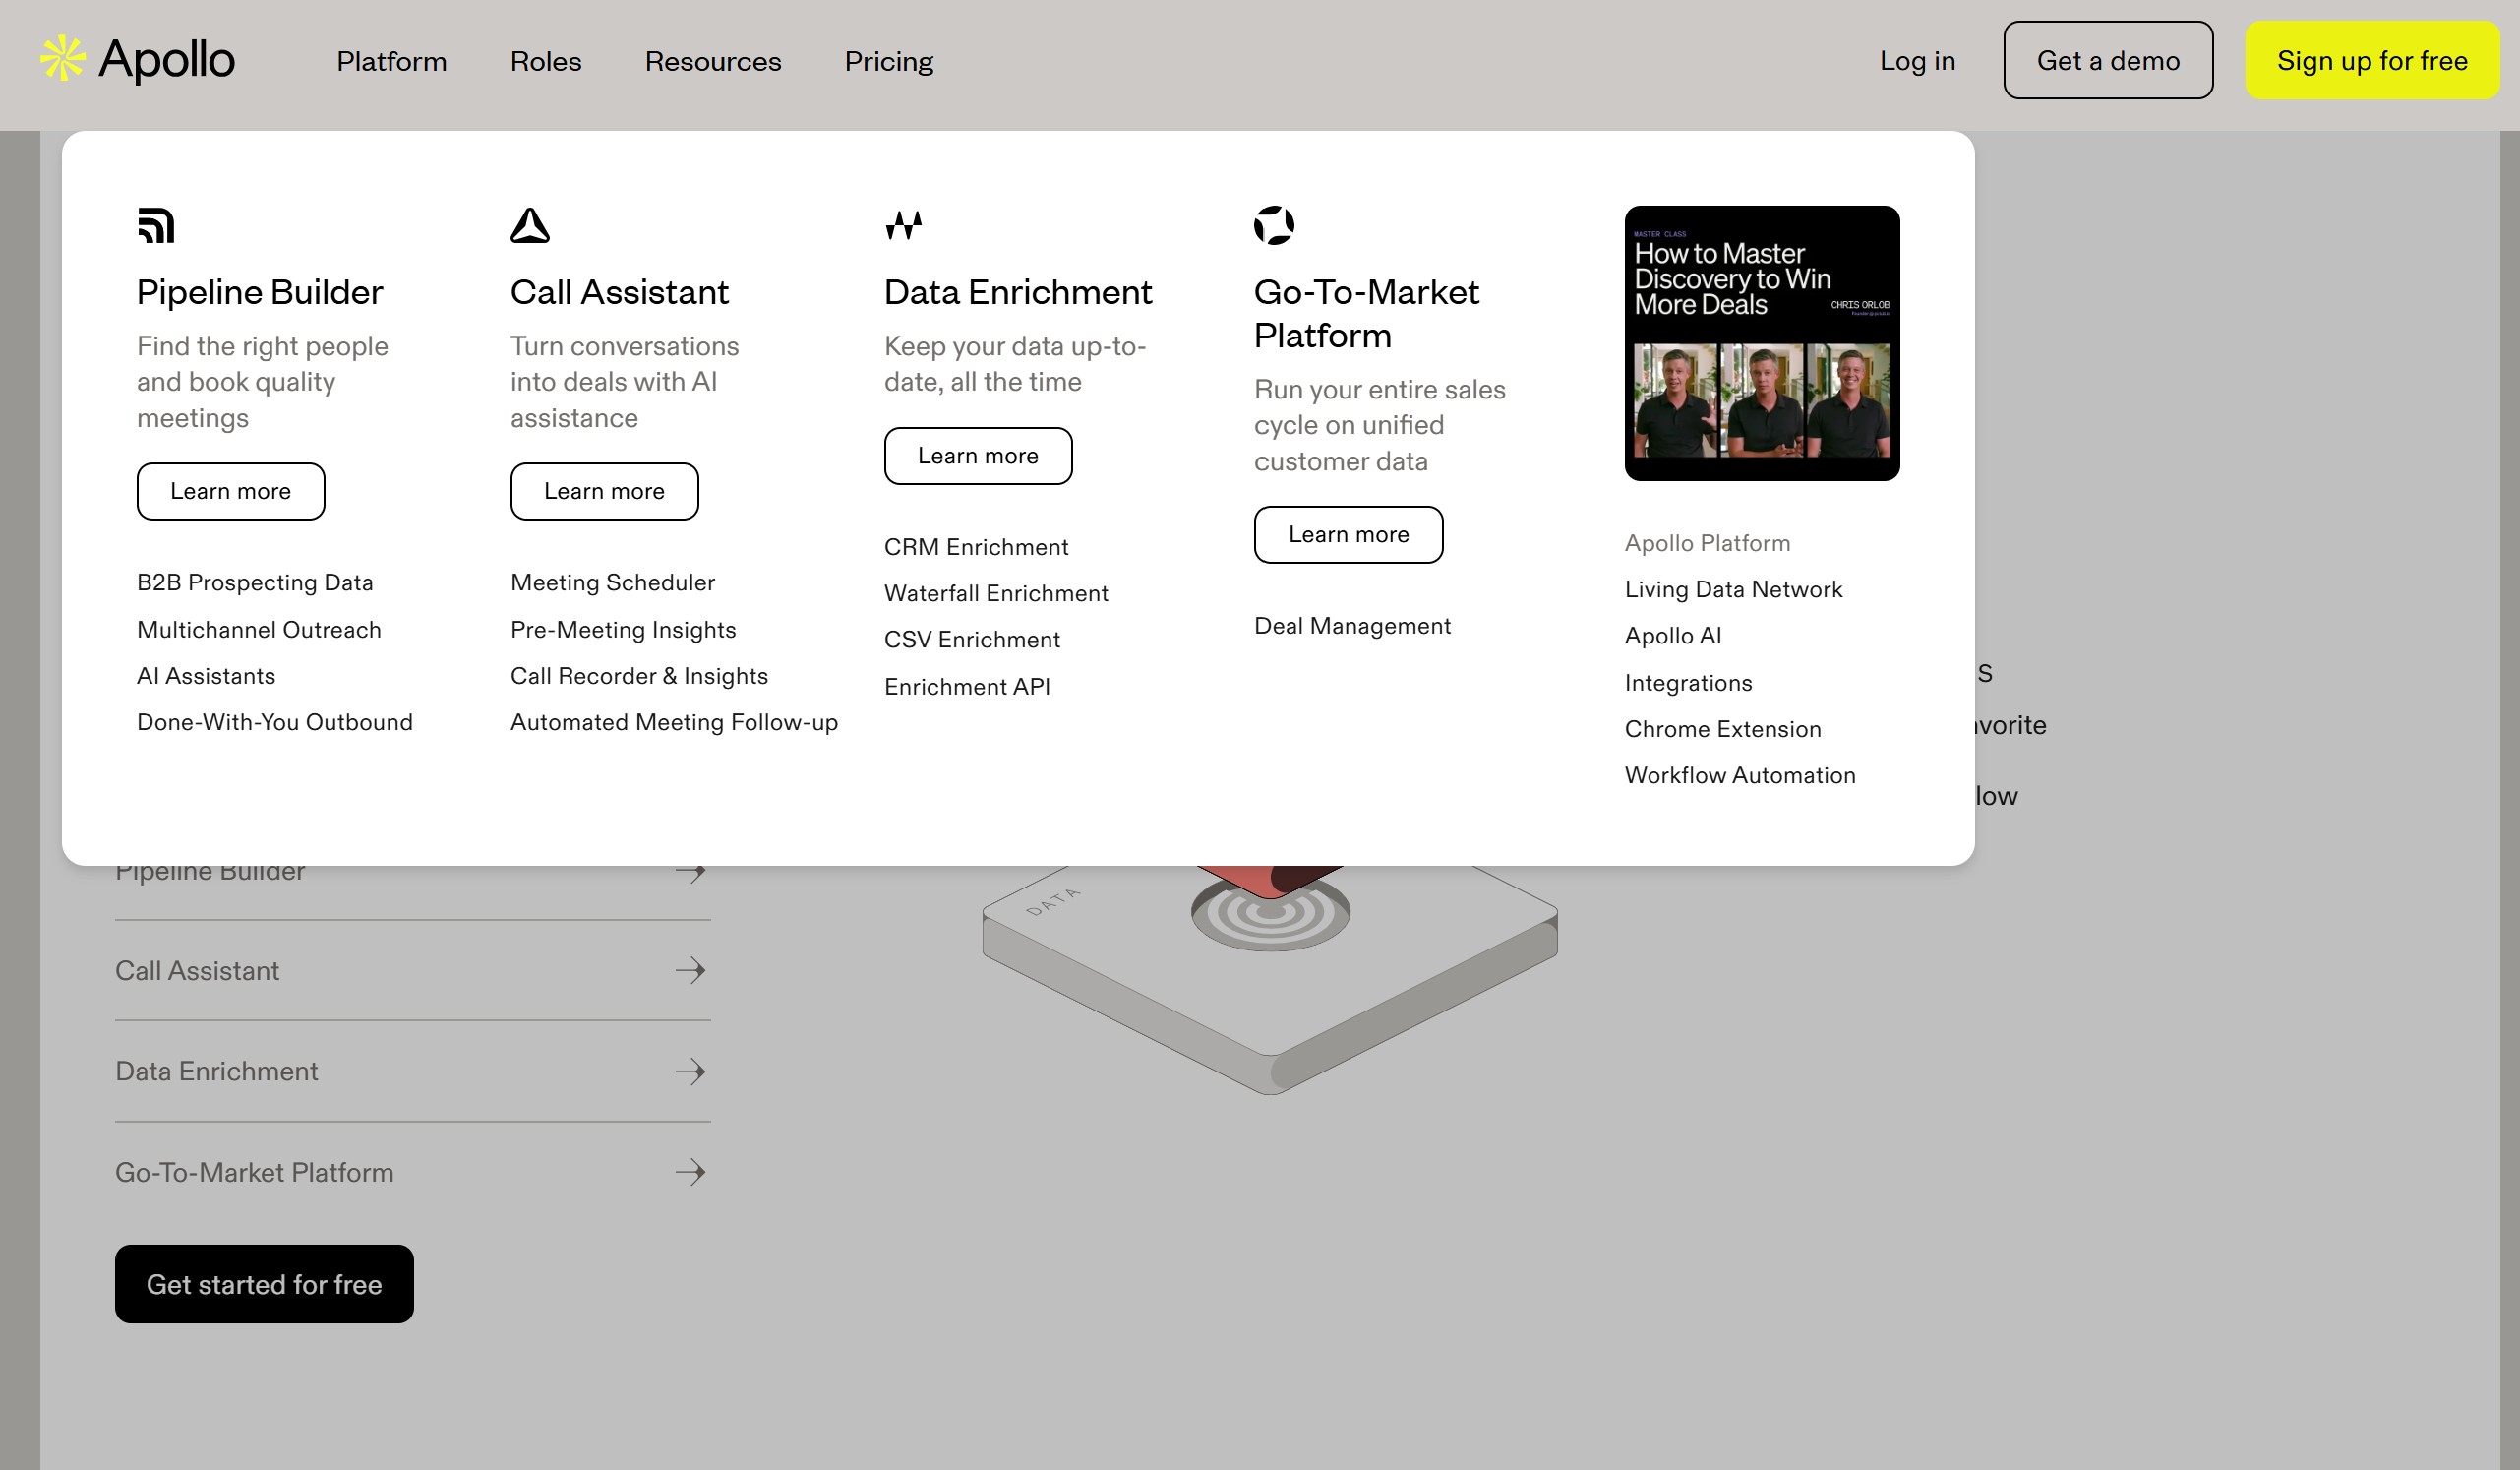Viewport: 2520px width, 1470px height.
Task: Click the Log in link
Action: (x=1917, y=60)
